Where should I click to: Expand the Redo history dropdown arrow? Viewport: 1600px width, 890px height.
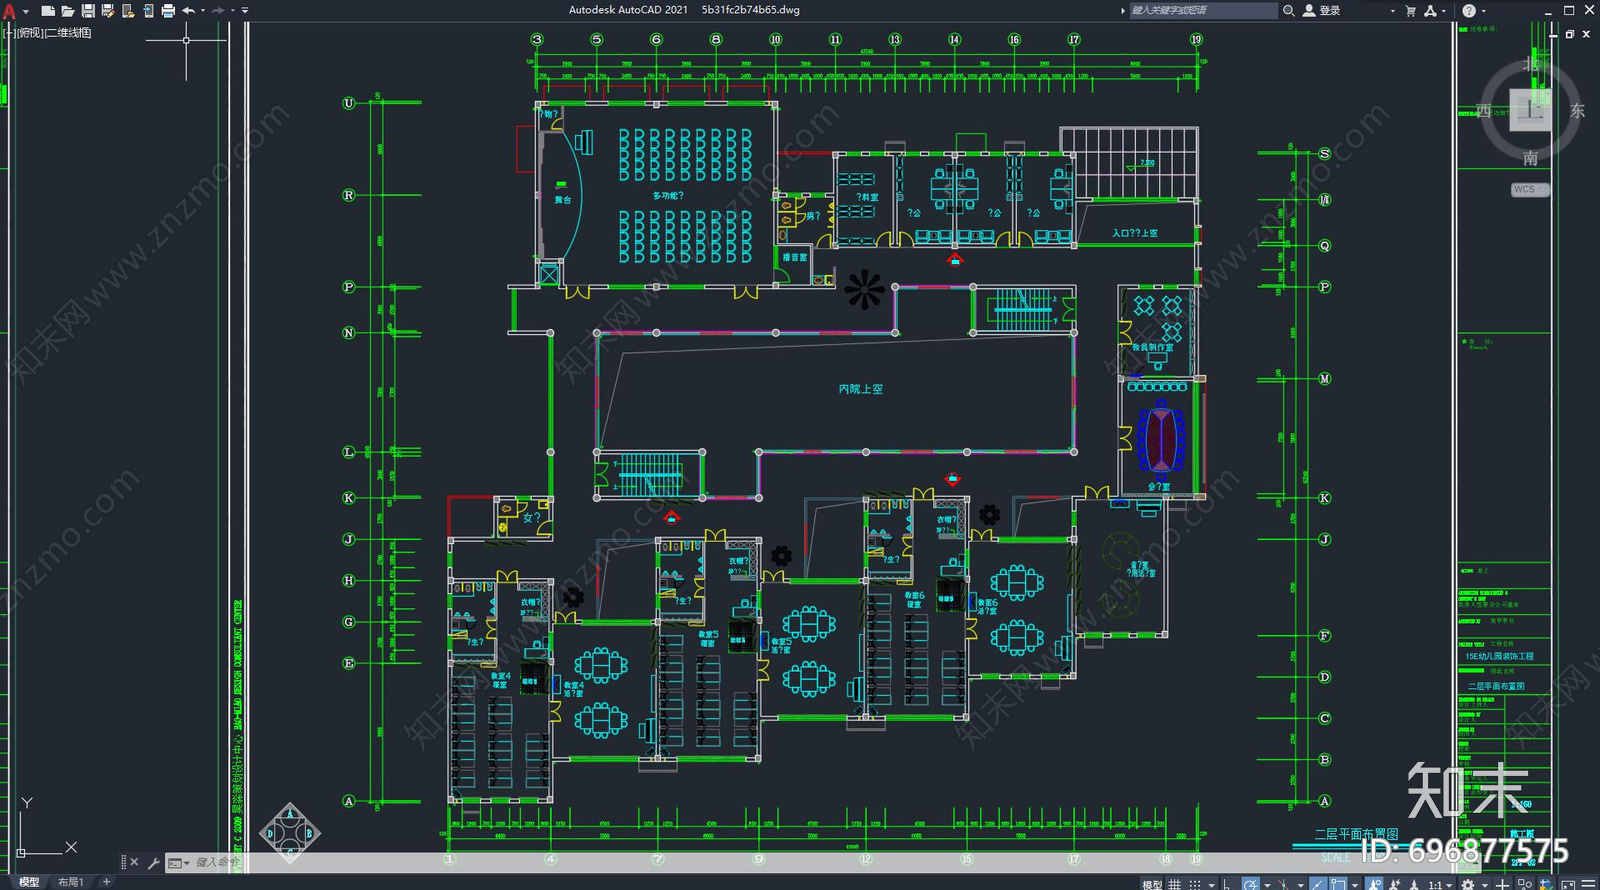[232, 11]
